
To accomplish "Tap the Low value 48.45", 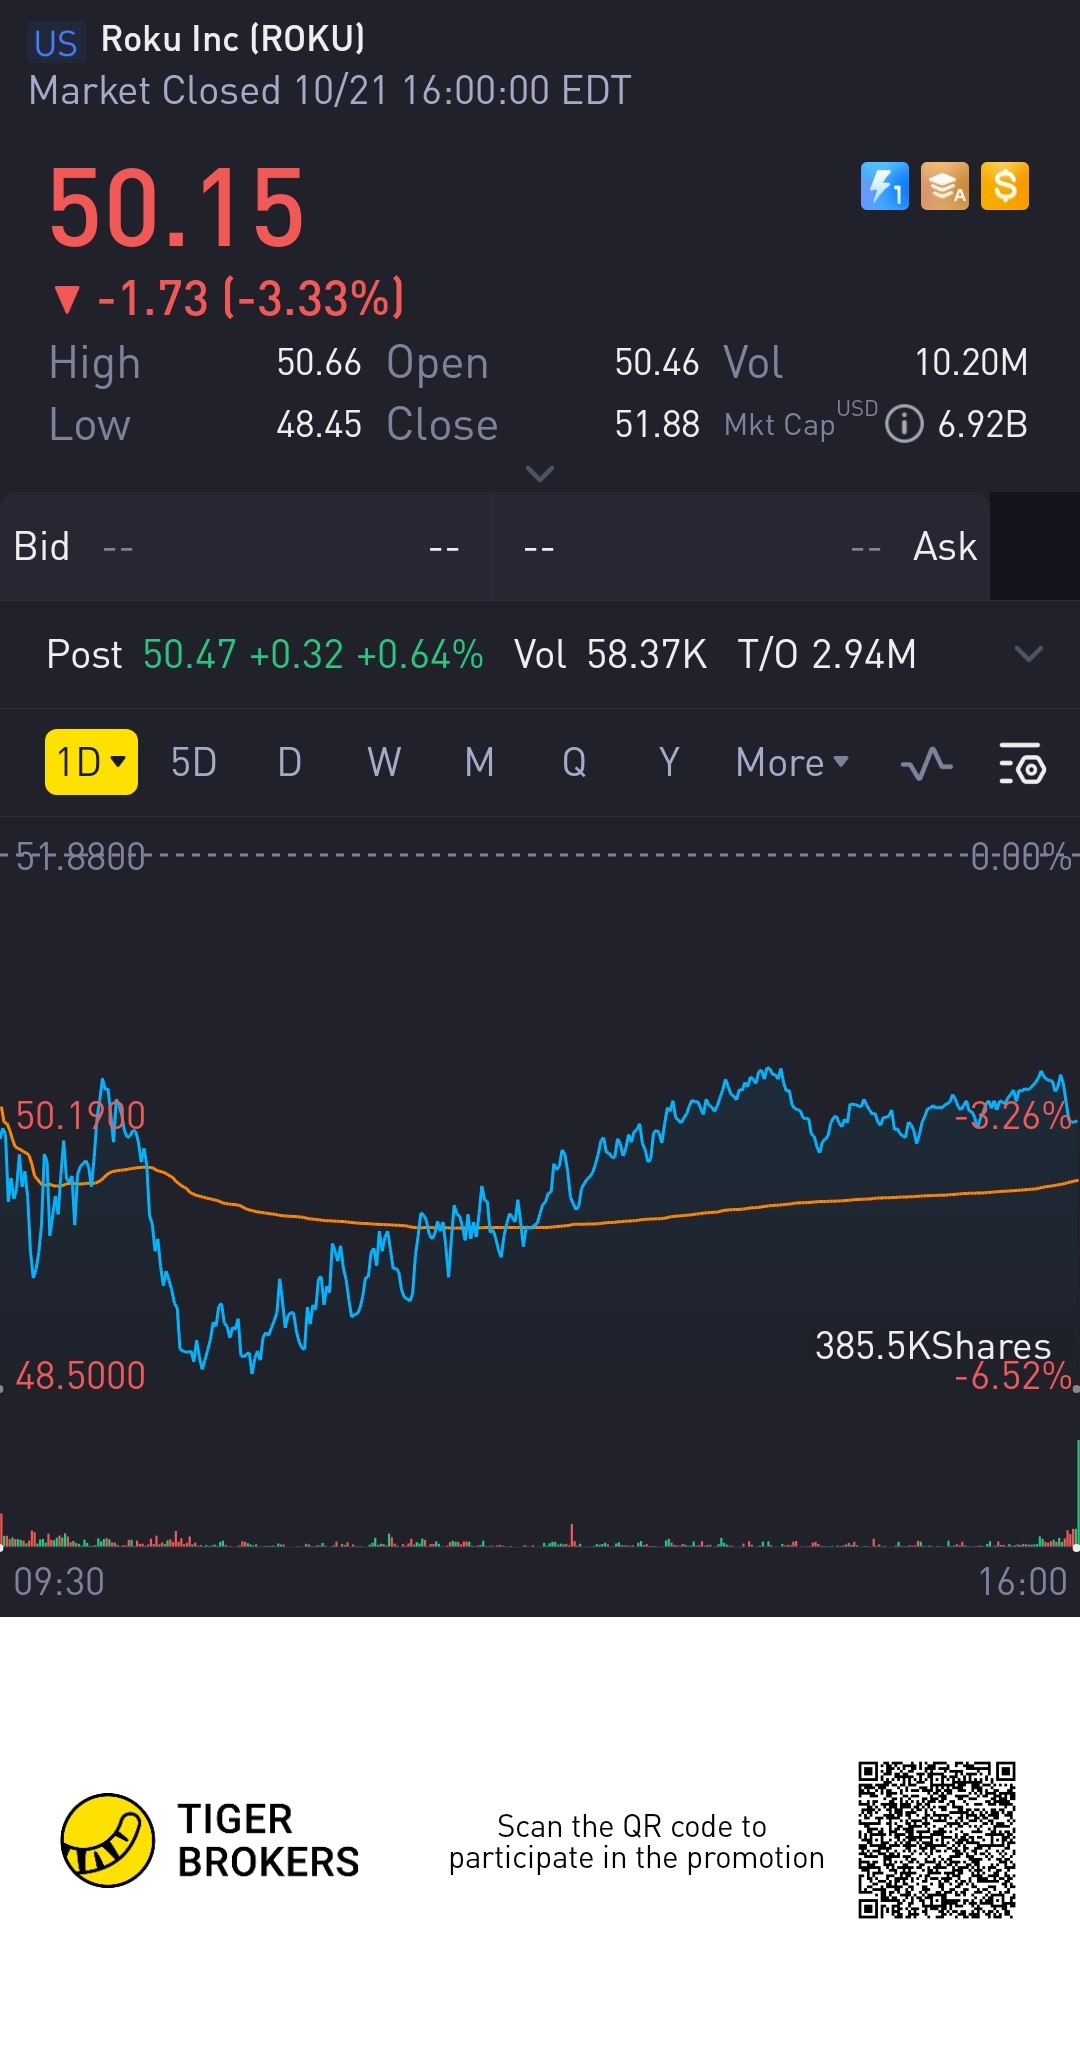I will coord(319,424).
